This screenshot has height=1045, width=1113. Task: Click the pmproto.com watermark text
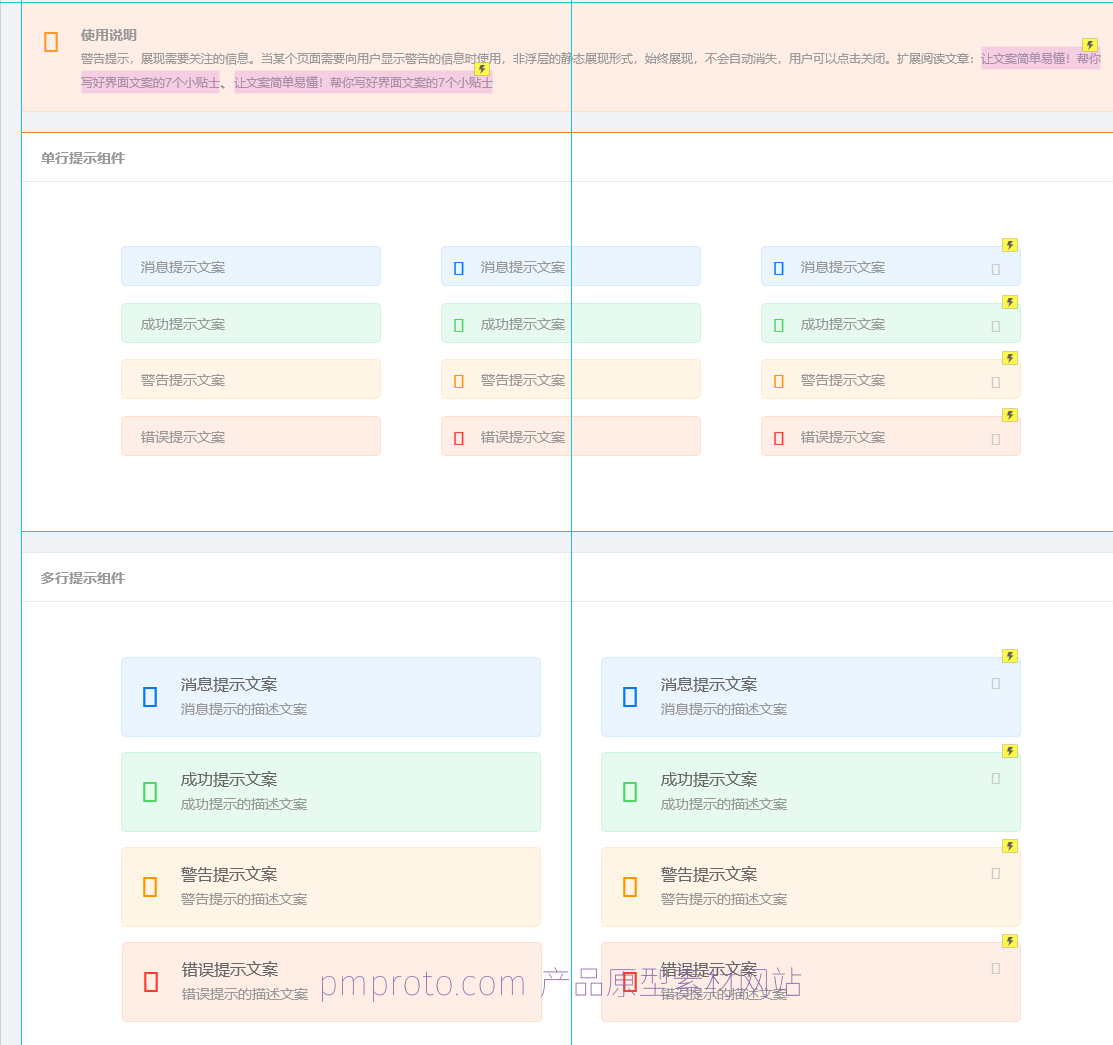click(x=420, y=985)
